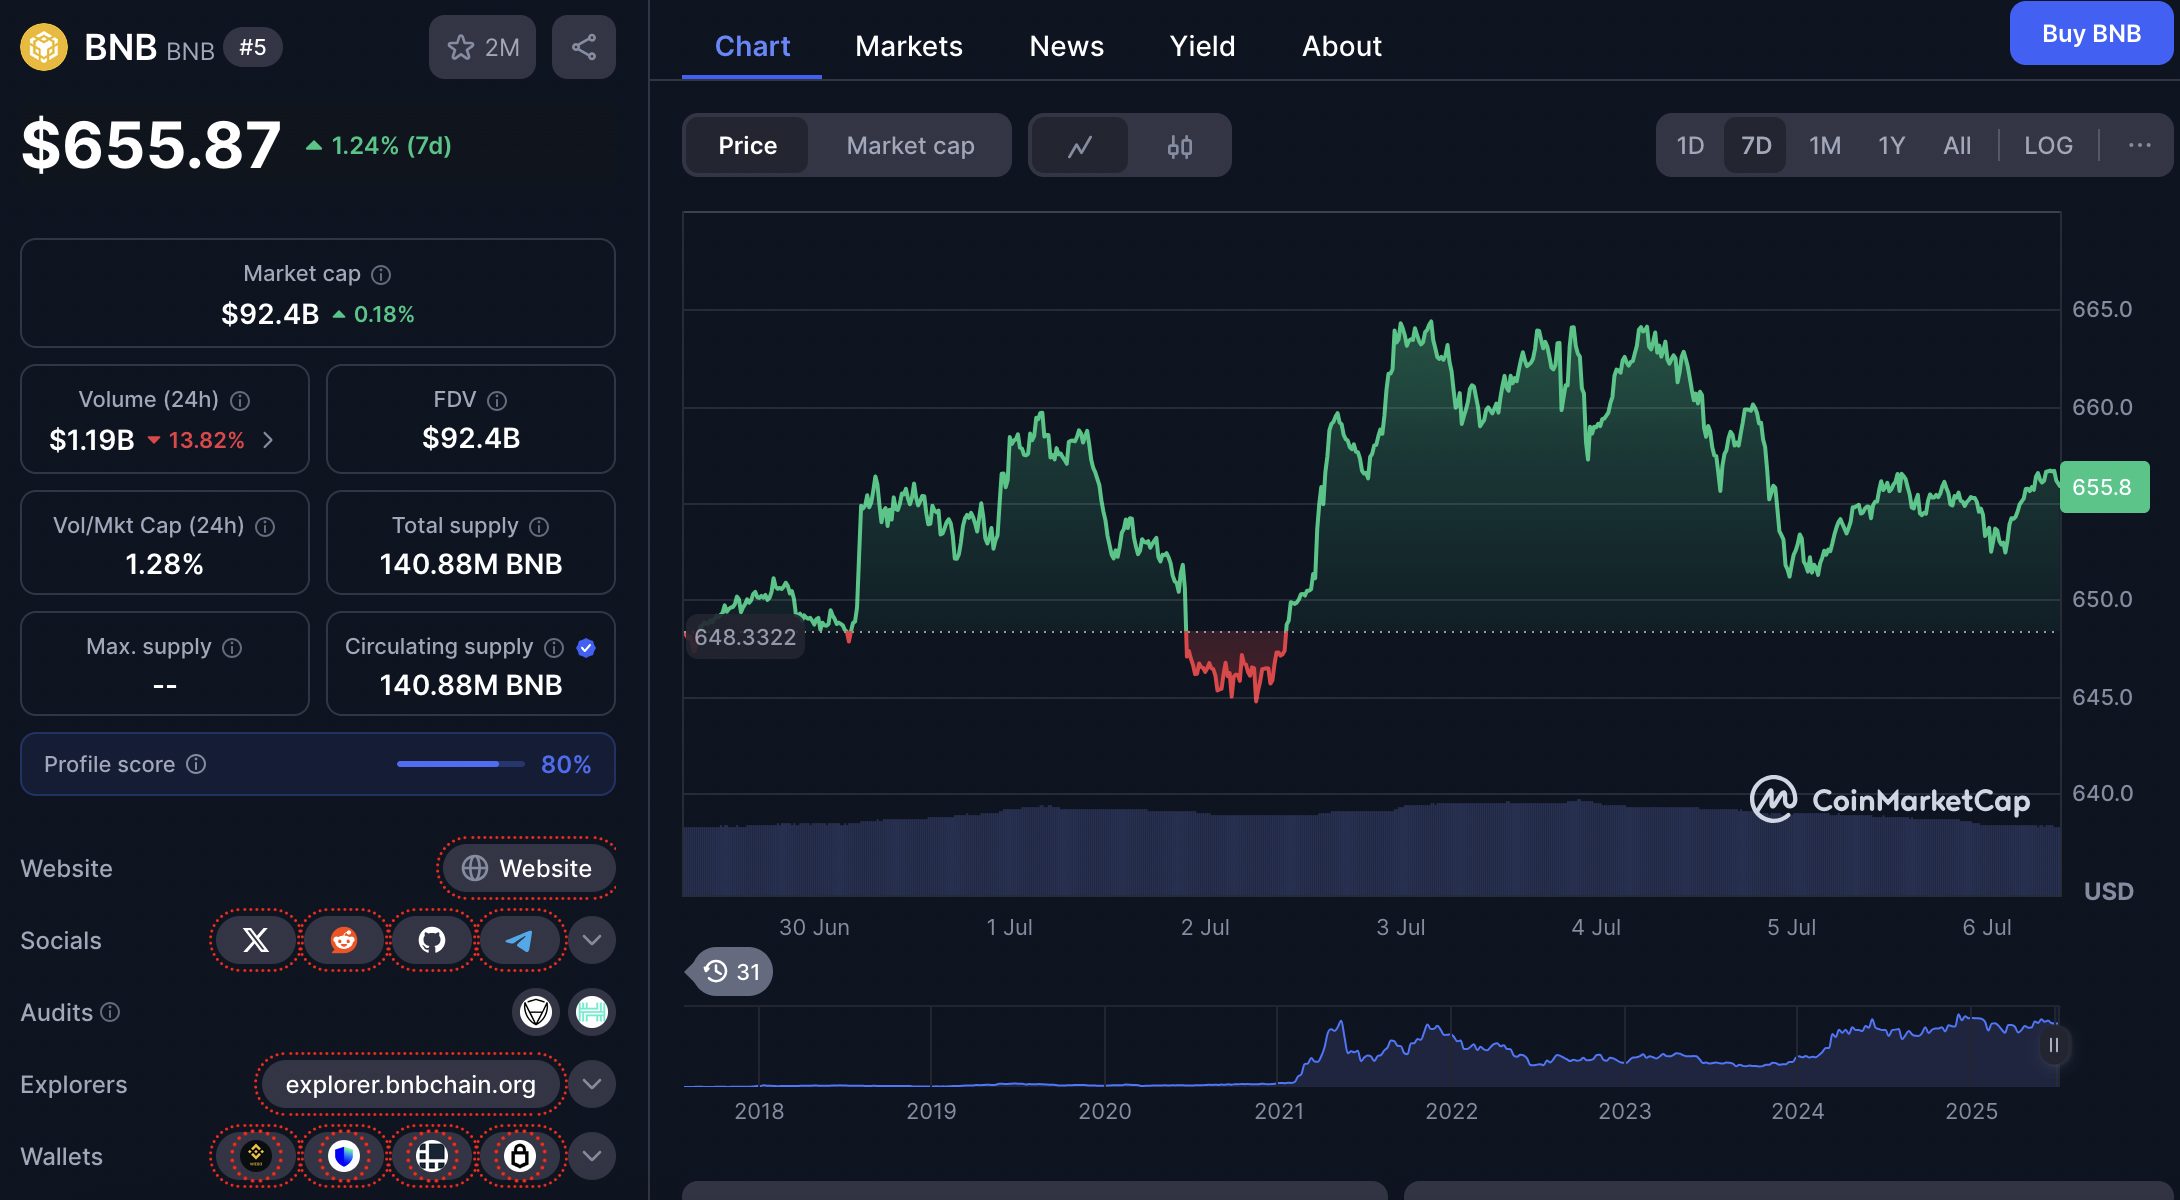The height and width of the screenshot is (1200, 2180).
Task: Click the $92.4B market cap value
Action: 270,314
